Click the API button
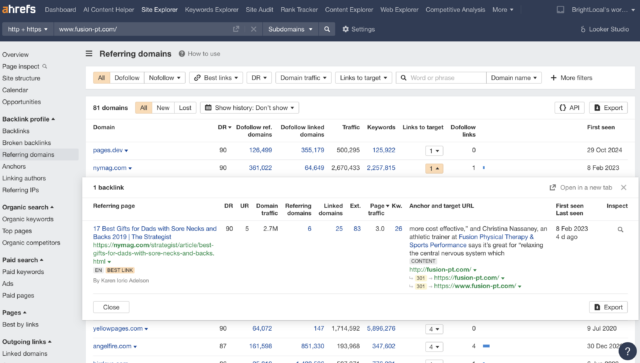 (569, 108)
